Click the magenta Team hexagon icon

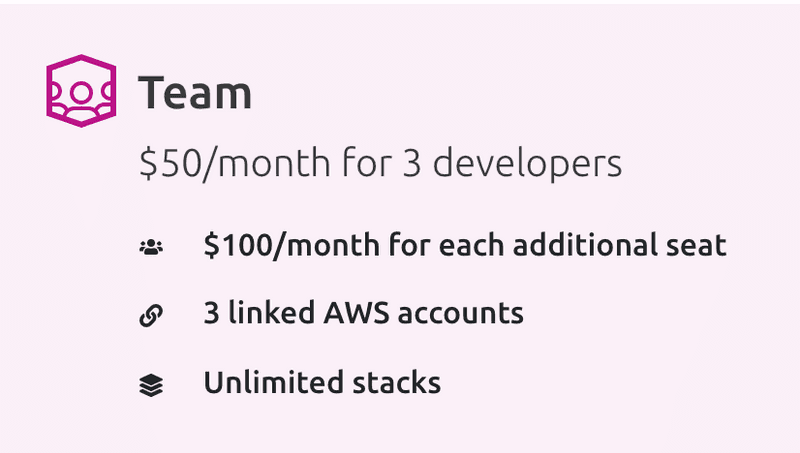(81, 91)
